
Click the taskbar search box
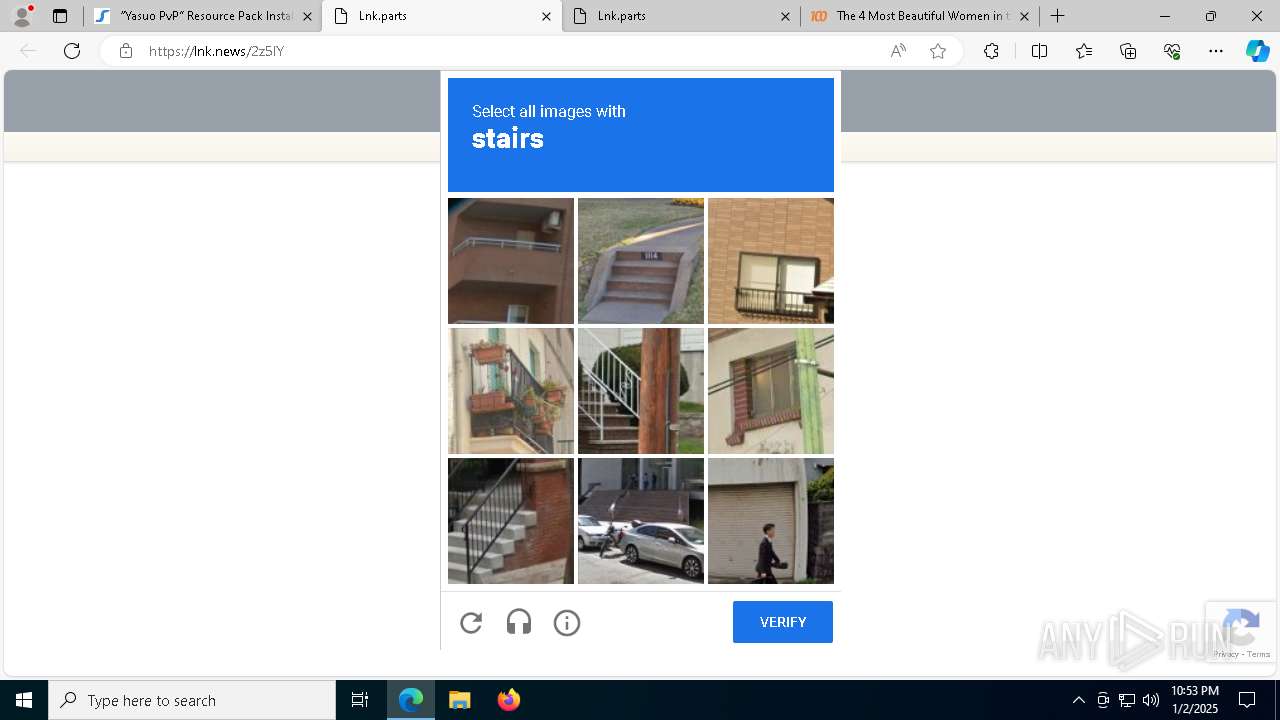tap(192, 700)
